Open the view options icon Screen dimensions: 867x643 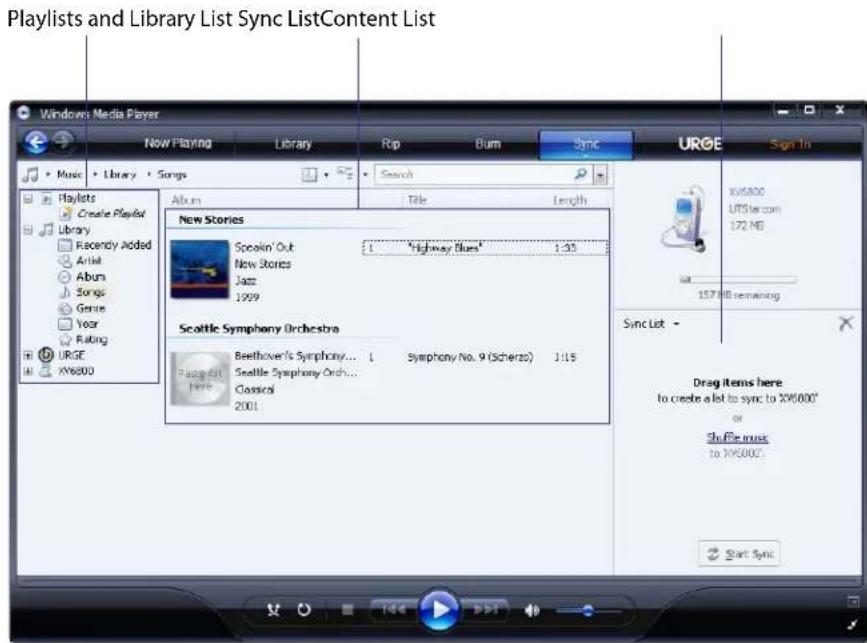[x=345, y=174]
